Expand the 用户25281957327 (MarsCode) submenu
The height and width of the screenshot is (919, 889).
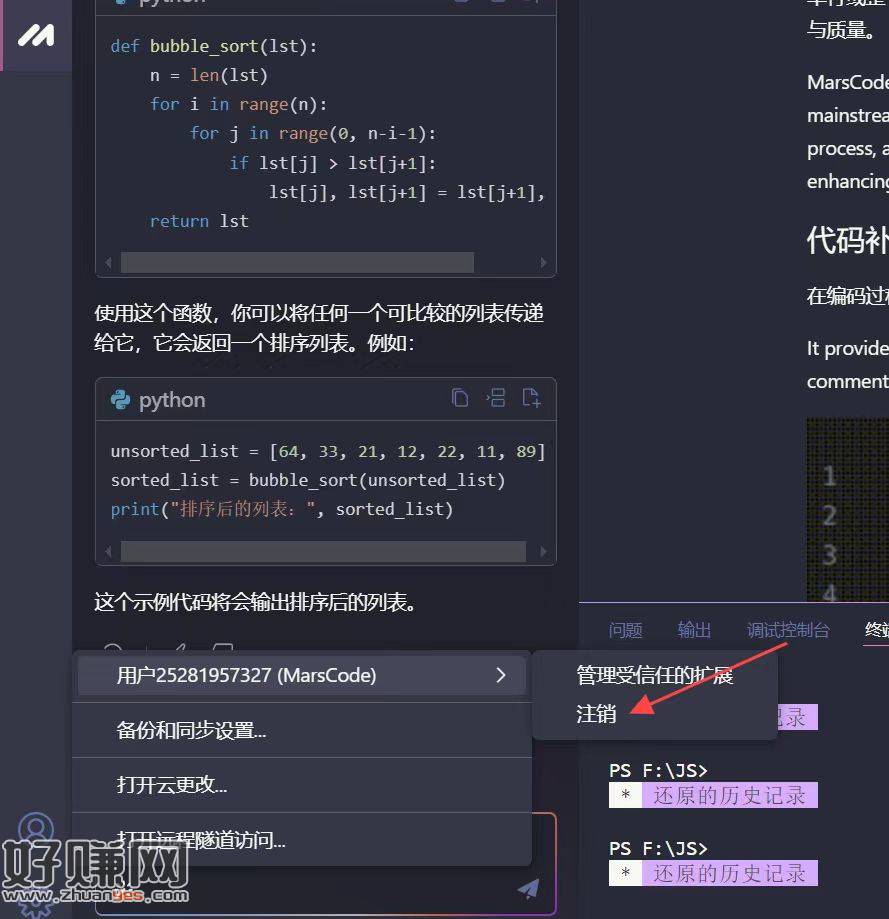[x=301, y=675]
